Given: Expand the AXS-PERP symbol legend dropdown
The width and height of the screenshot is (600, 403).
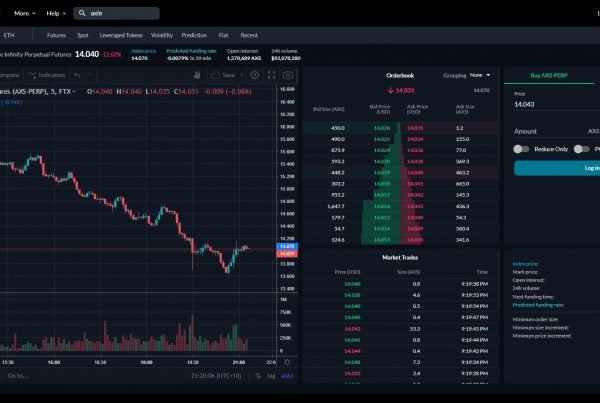Looking at the screenshot, I should click(x=74, y=91).
